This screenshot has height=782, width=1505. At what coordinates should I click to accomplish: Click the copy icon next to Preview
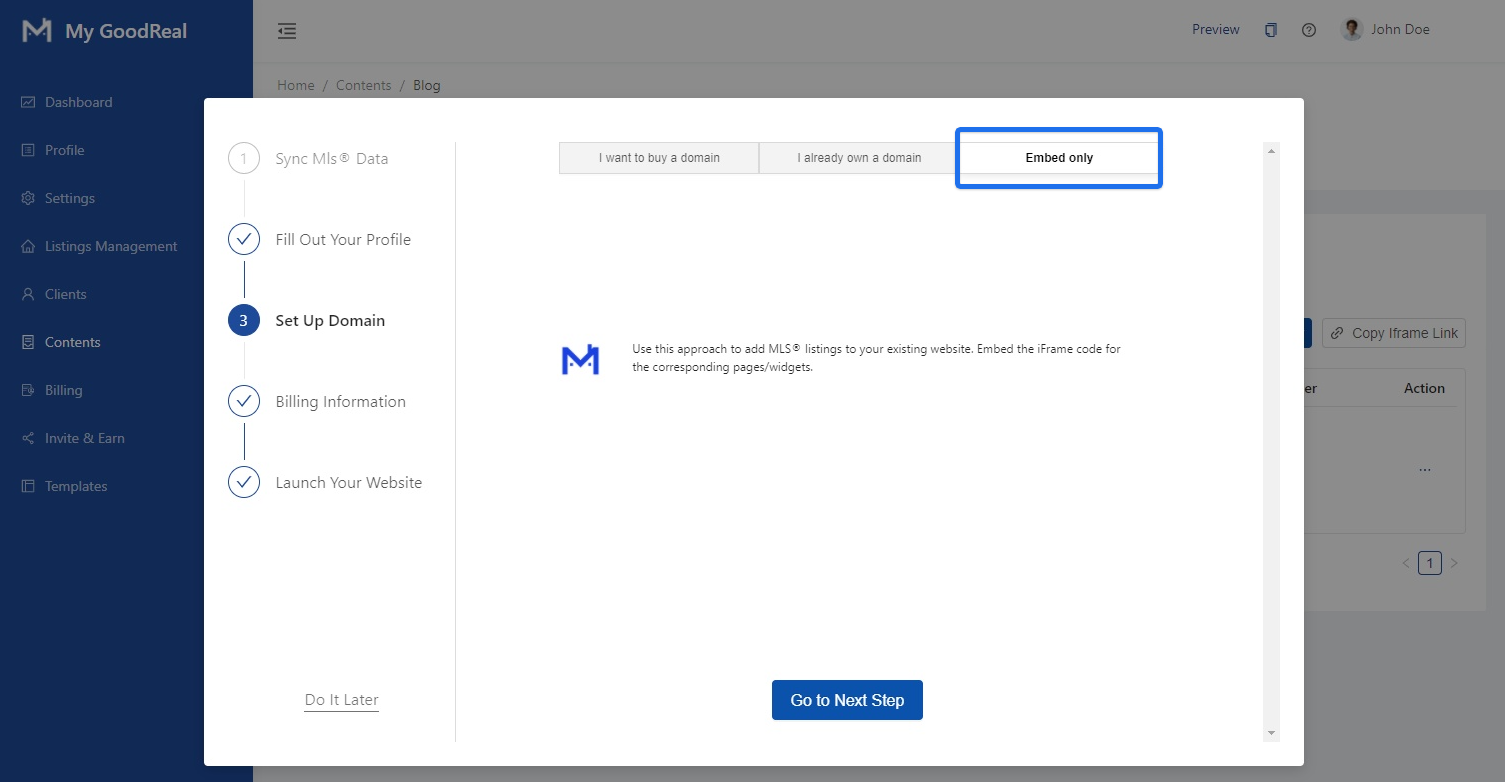[x=1270, y=30]
